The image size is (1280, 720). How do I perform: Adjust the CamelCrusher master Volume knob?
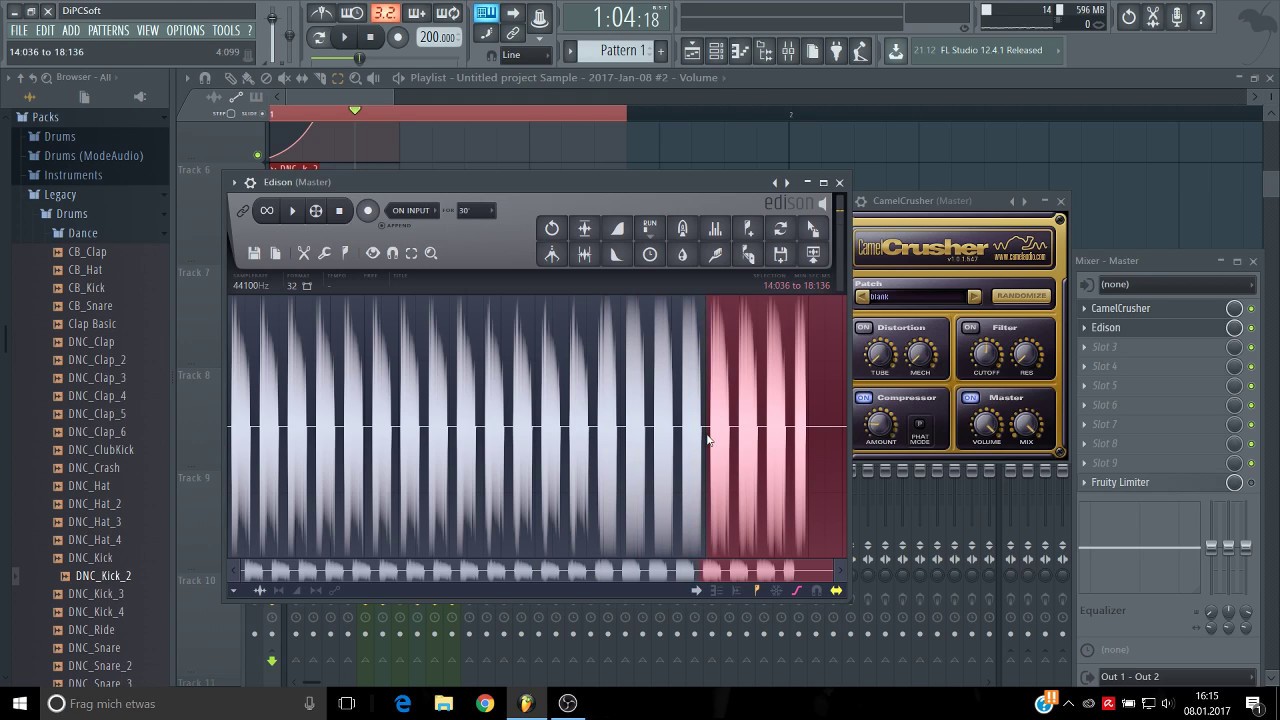point(986,423)
